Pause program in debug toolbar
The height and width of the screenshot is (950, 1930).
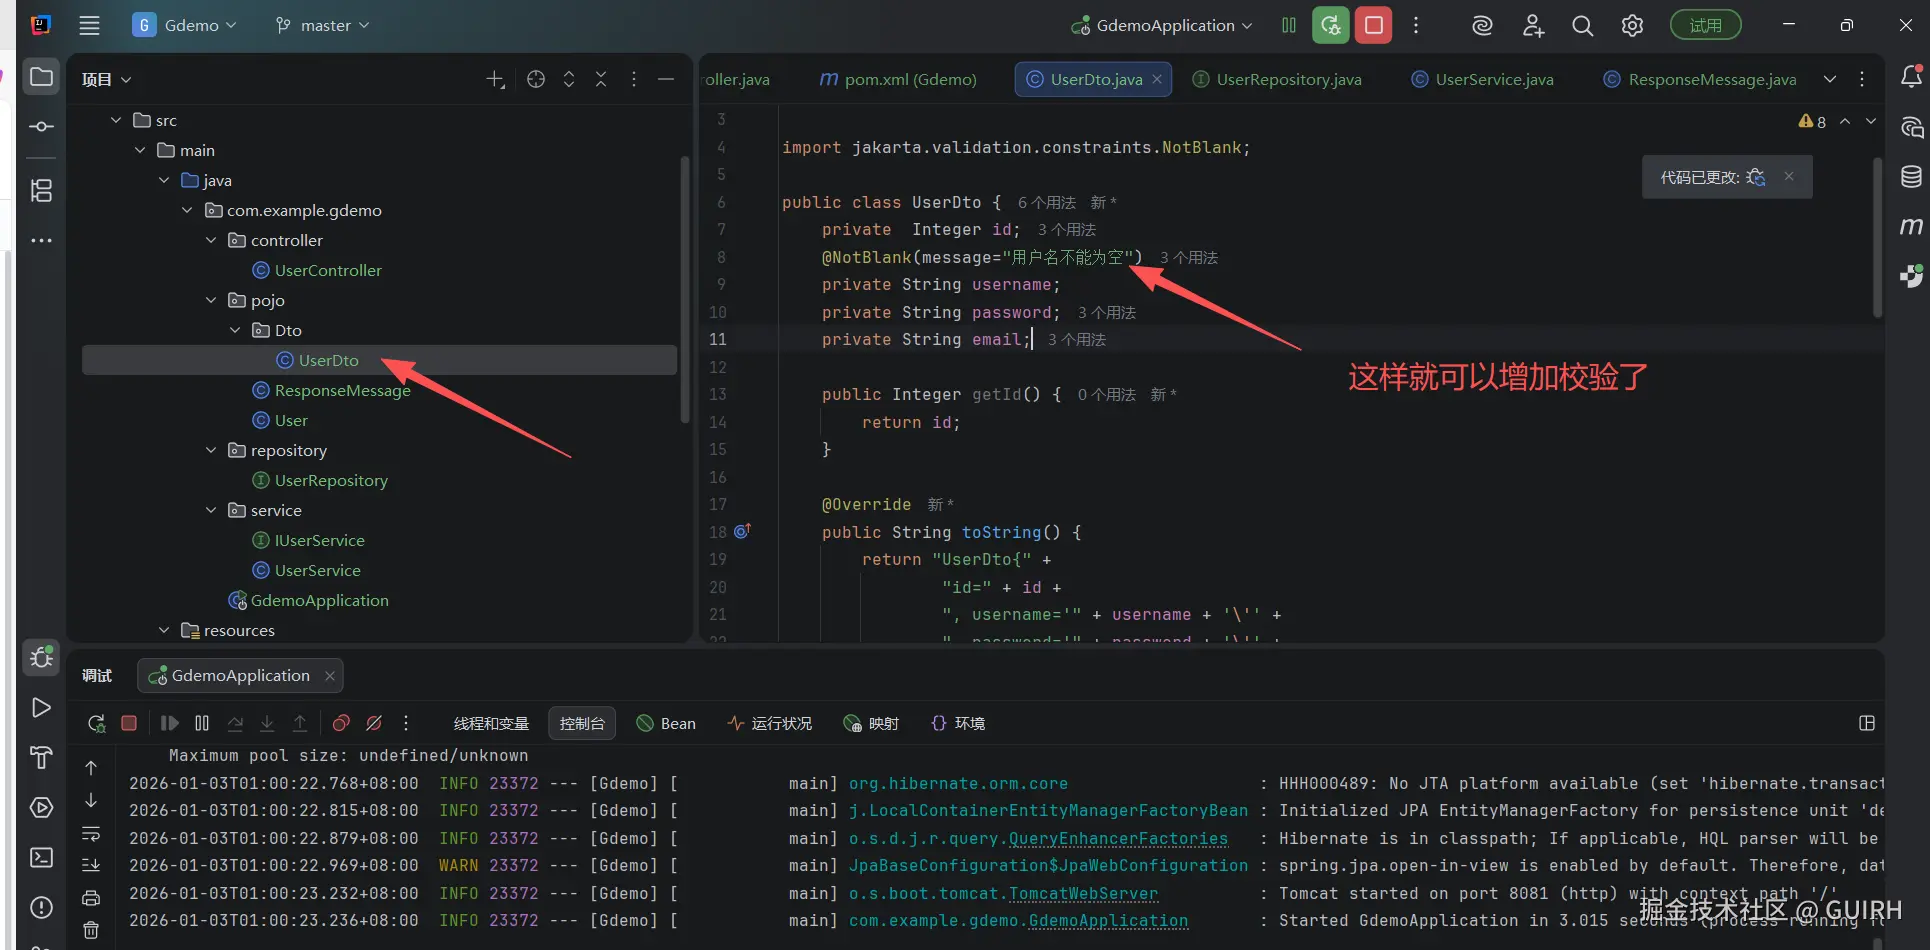[x=202, y=723]
